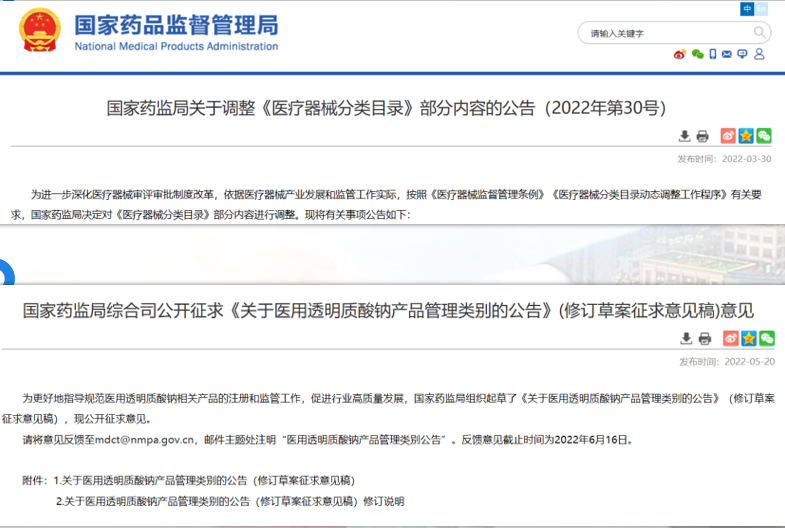Switch the site language to 中
This screenshot has height=528, width=785.
747,9
